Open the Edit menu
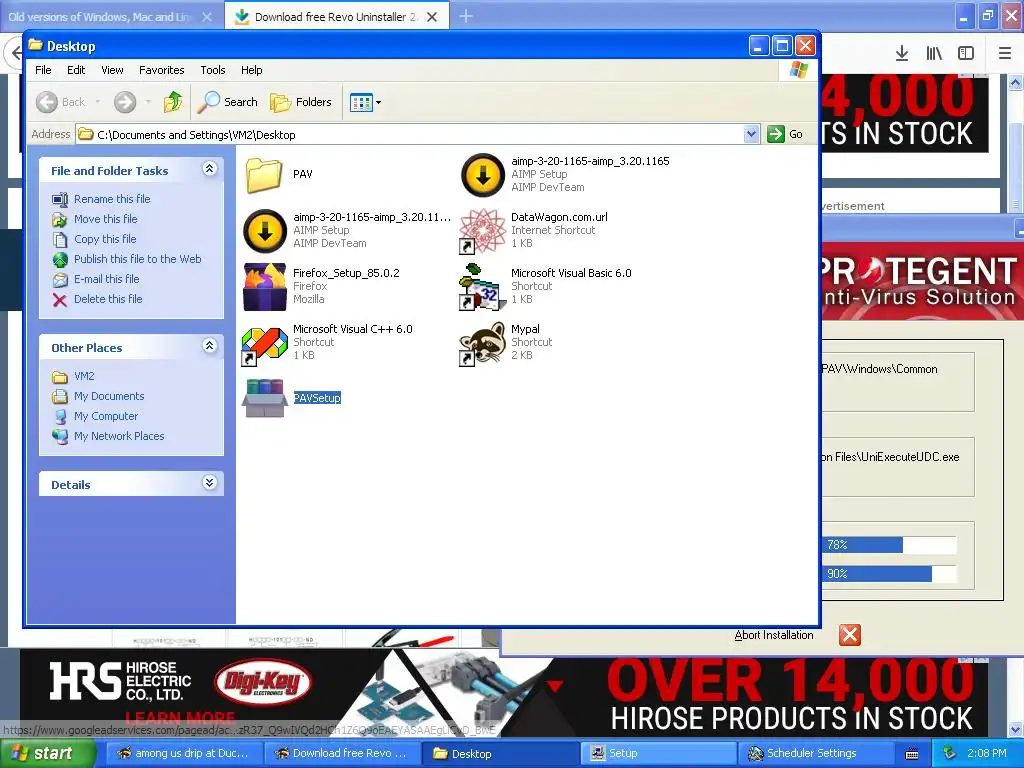Screen dimensions: 1024x768 pos(76,70)
